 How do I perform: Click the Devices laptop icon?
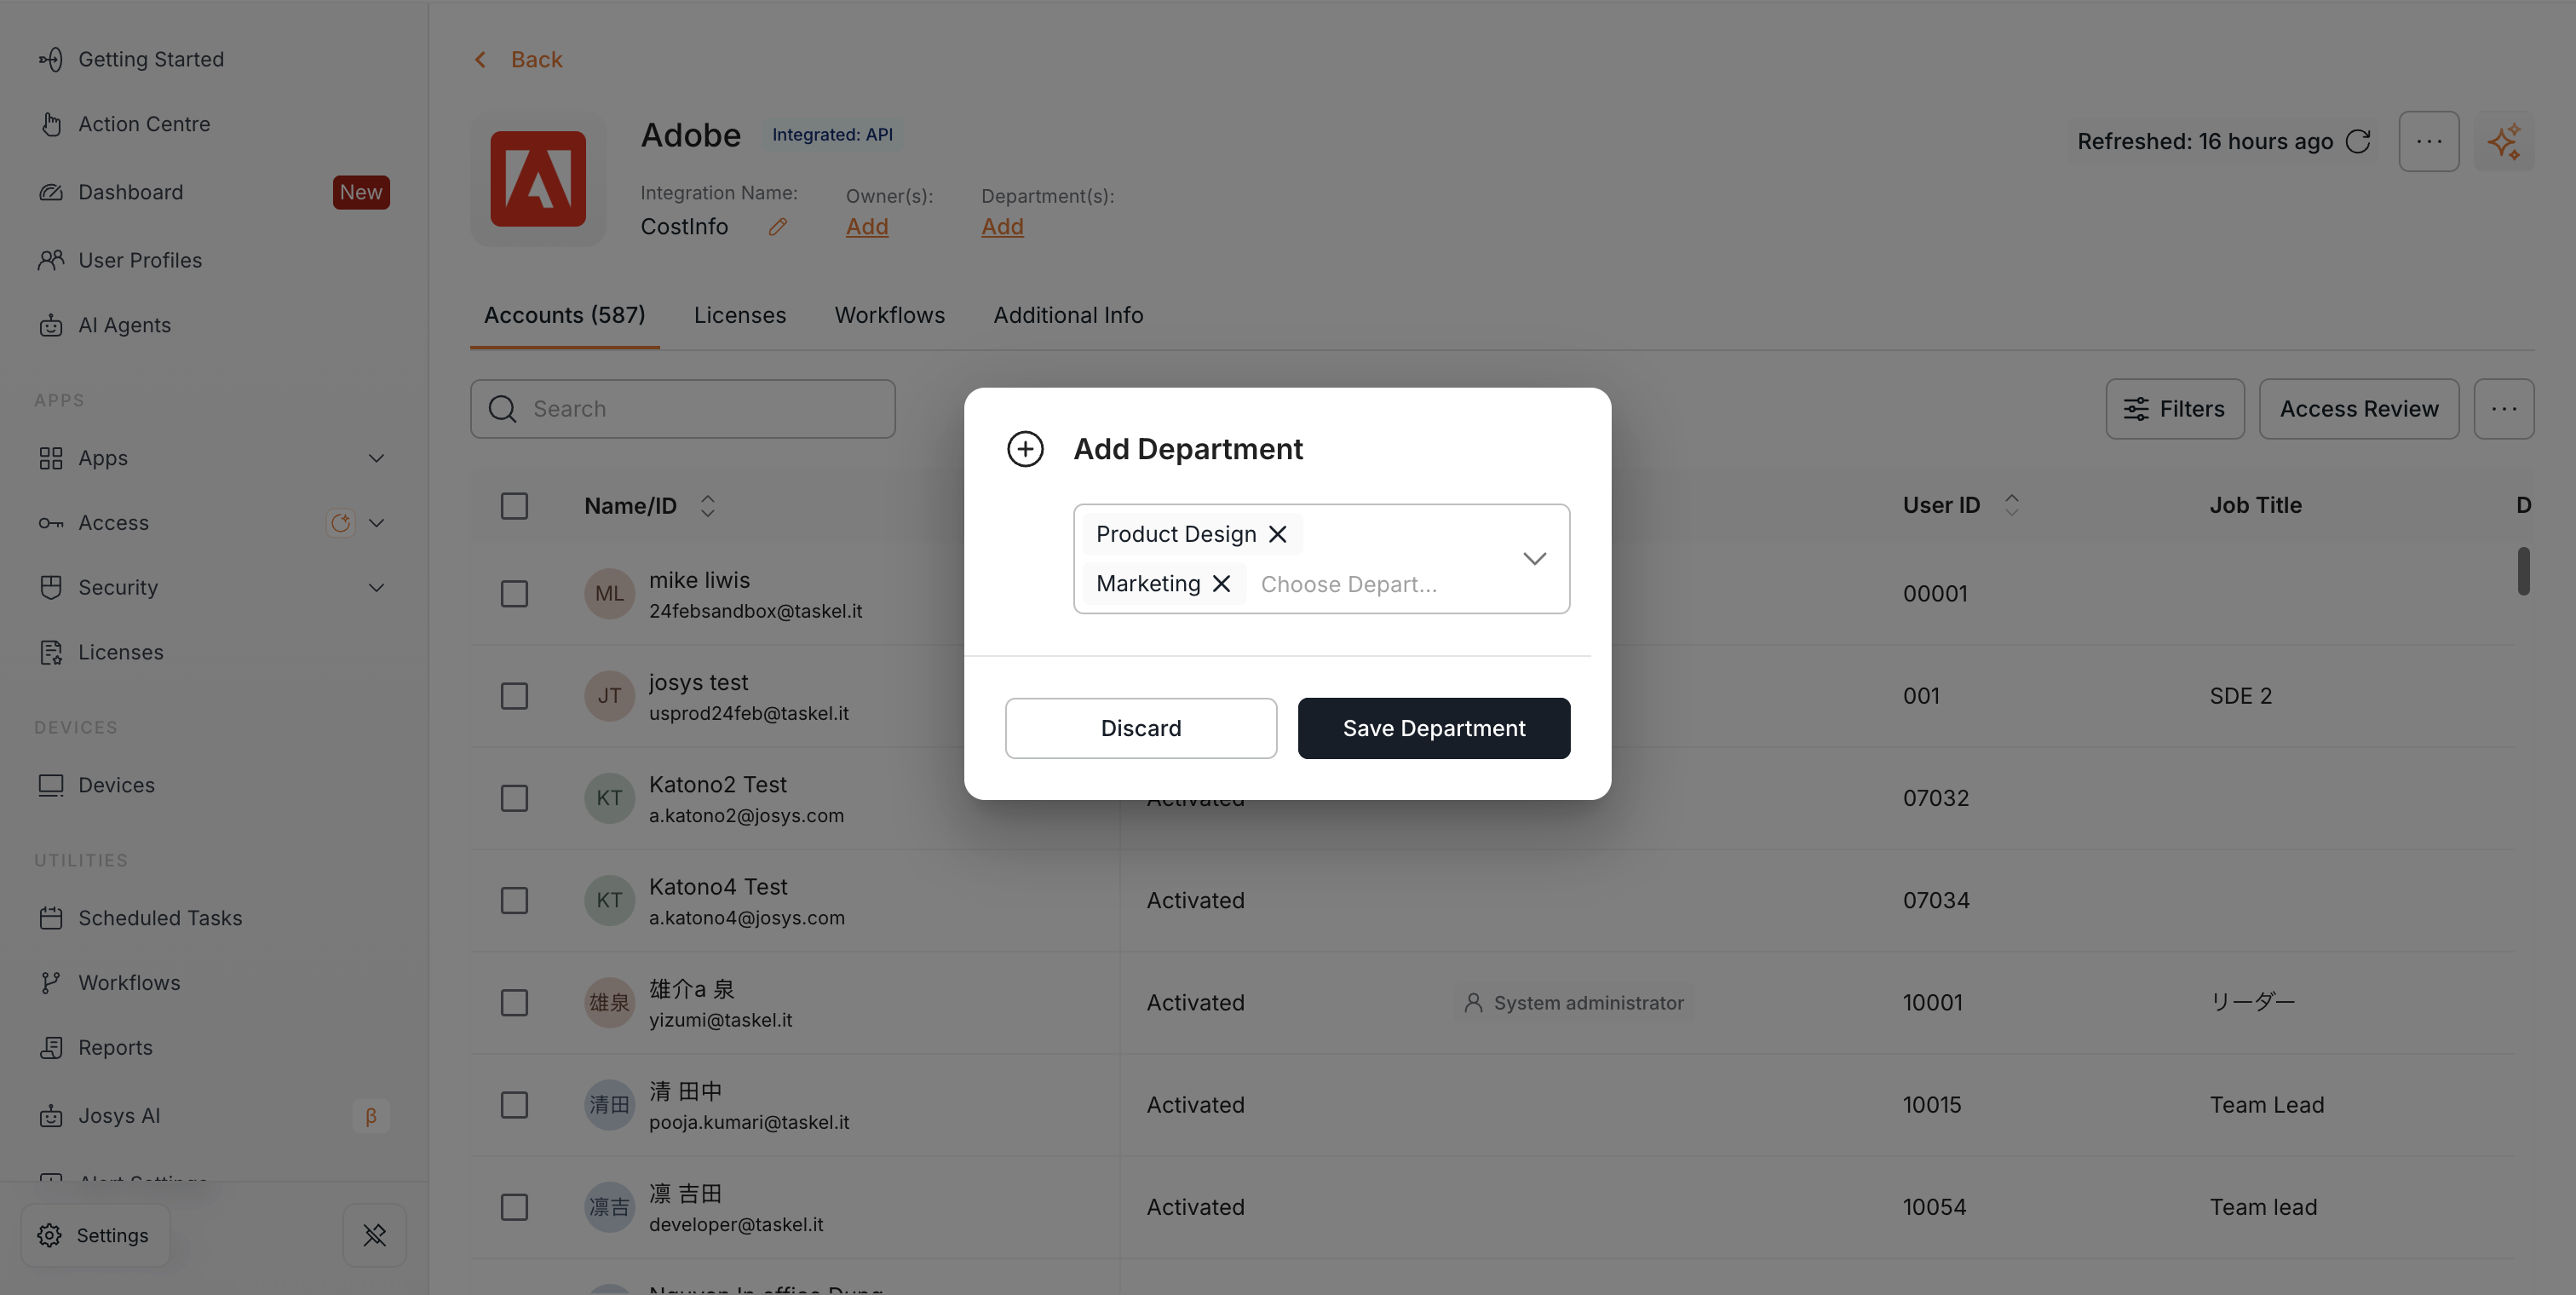(x=51, y=785)
